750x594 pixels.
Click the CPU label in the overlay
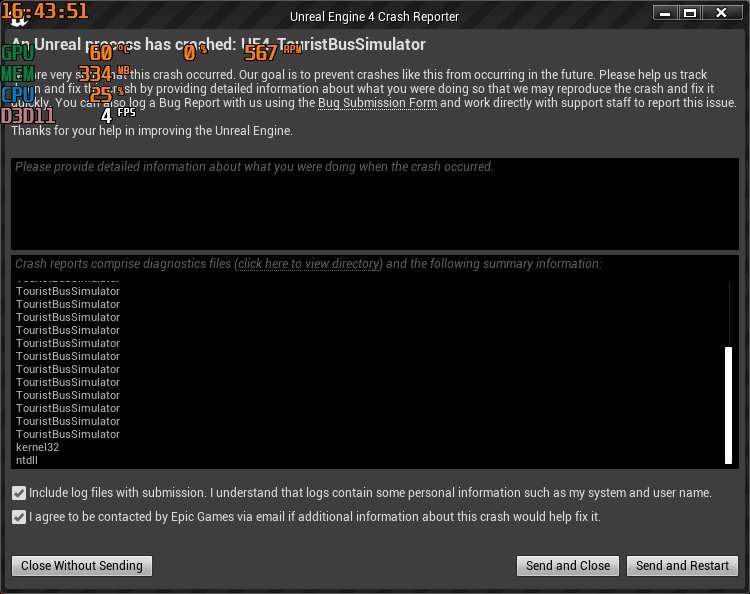pyautogui.click(x=18, y=95)
